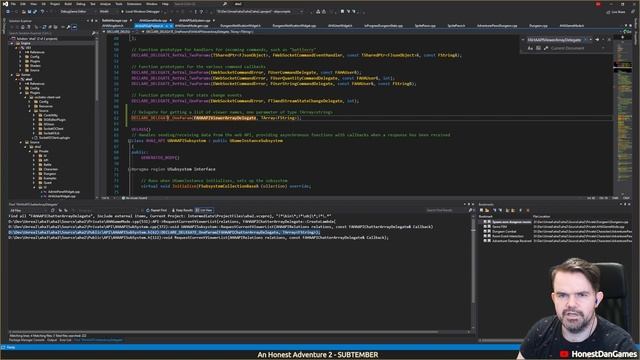The width and height of the screenshot is (640, 360).
Task: Click the Find Next arrow in the Find widget
Action: (x=597, y=40)
